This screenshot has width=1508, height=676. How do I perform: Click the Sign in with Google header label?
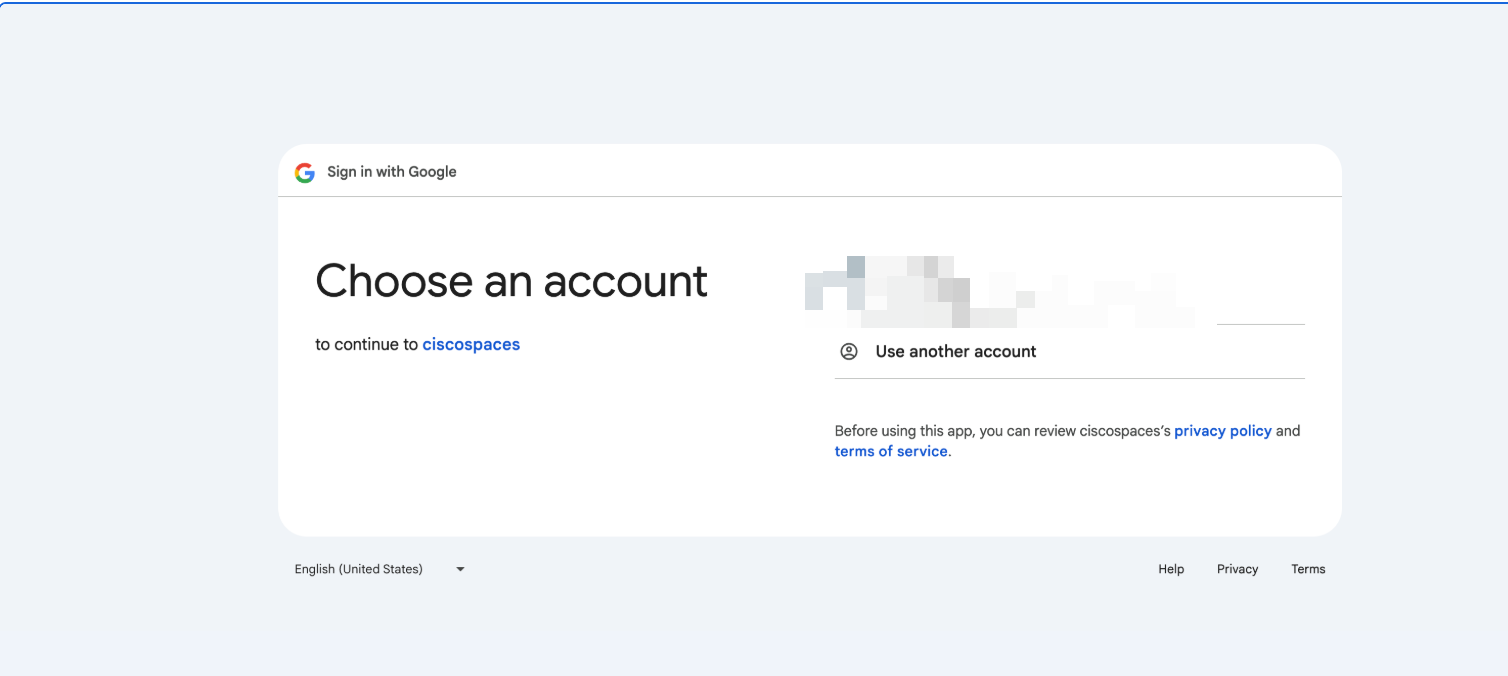tap(391, 171)
